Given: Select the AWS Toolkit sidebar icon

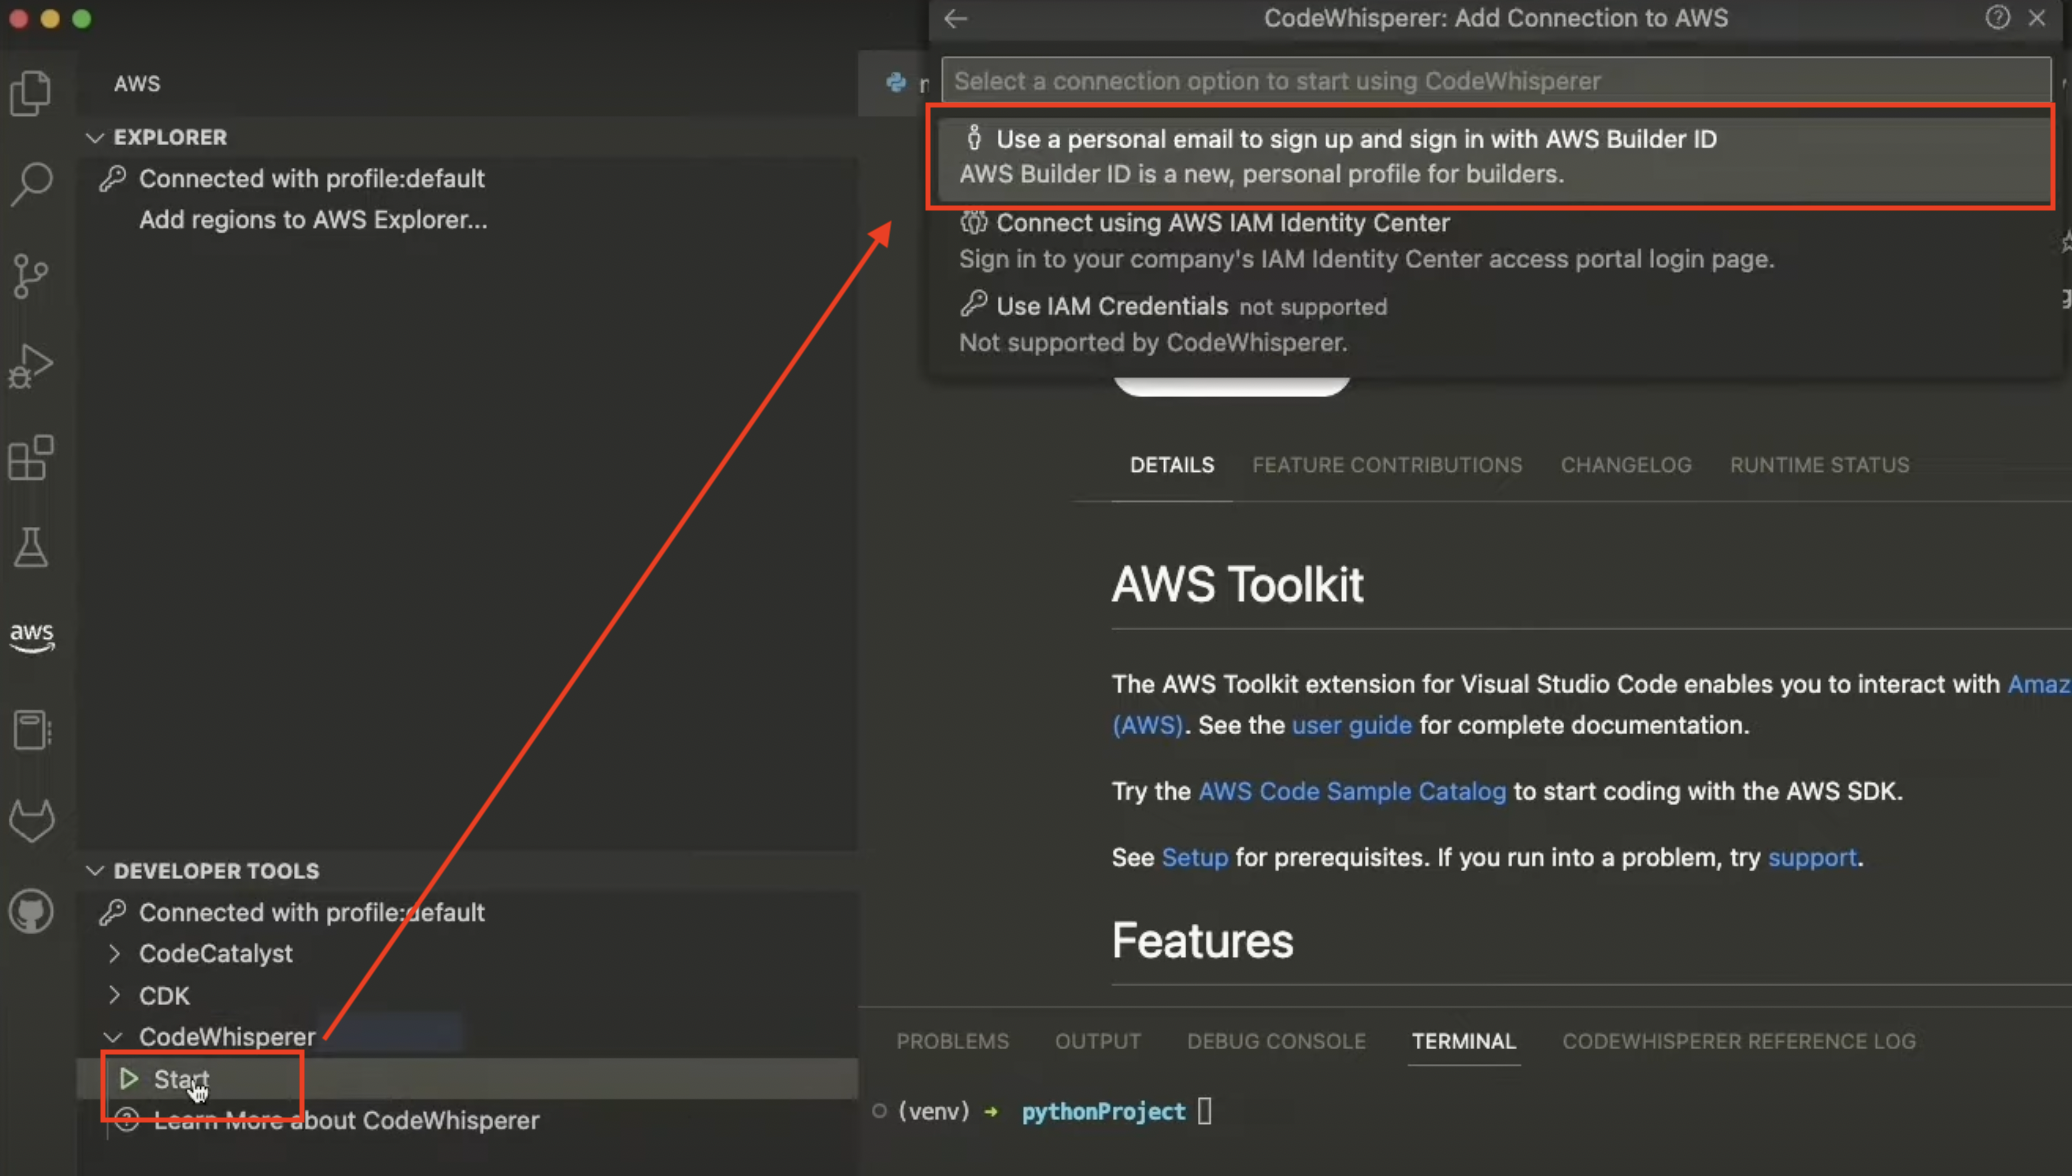Looking at the screenshot, I should pyautogui.click(x=31, y=637).
